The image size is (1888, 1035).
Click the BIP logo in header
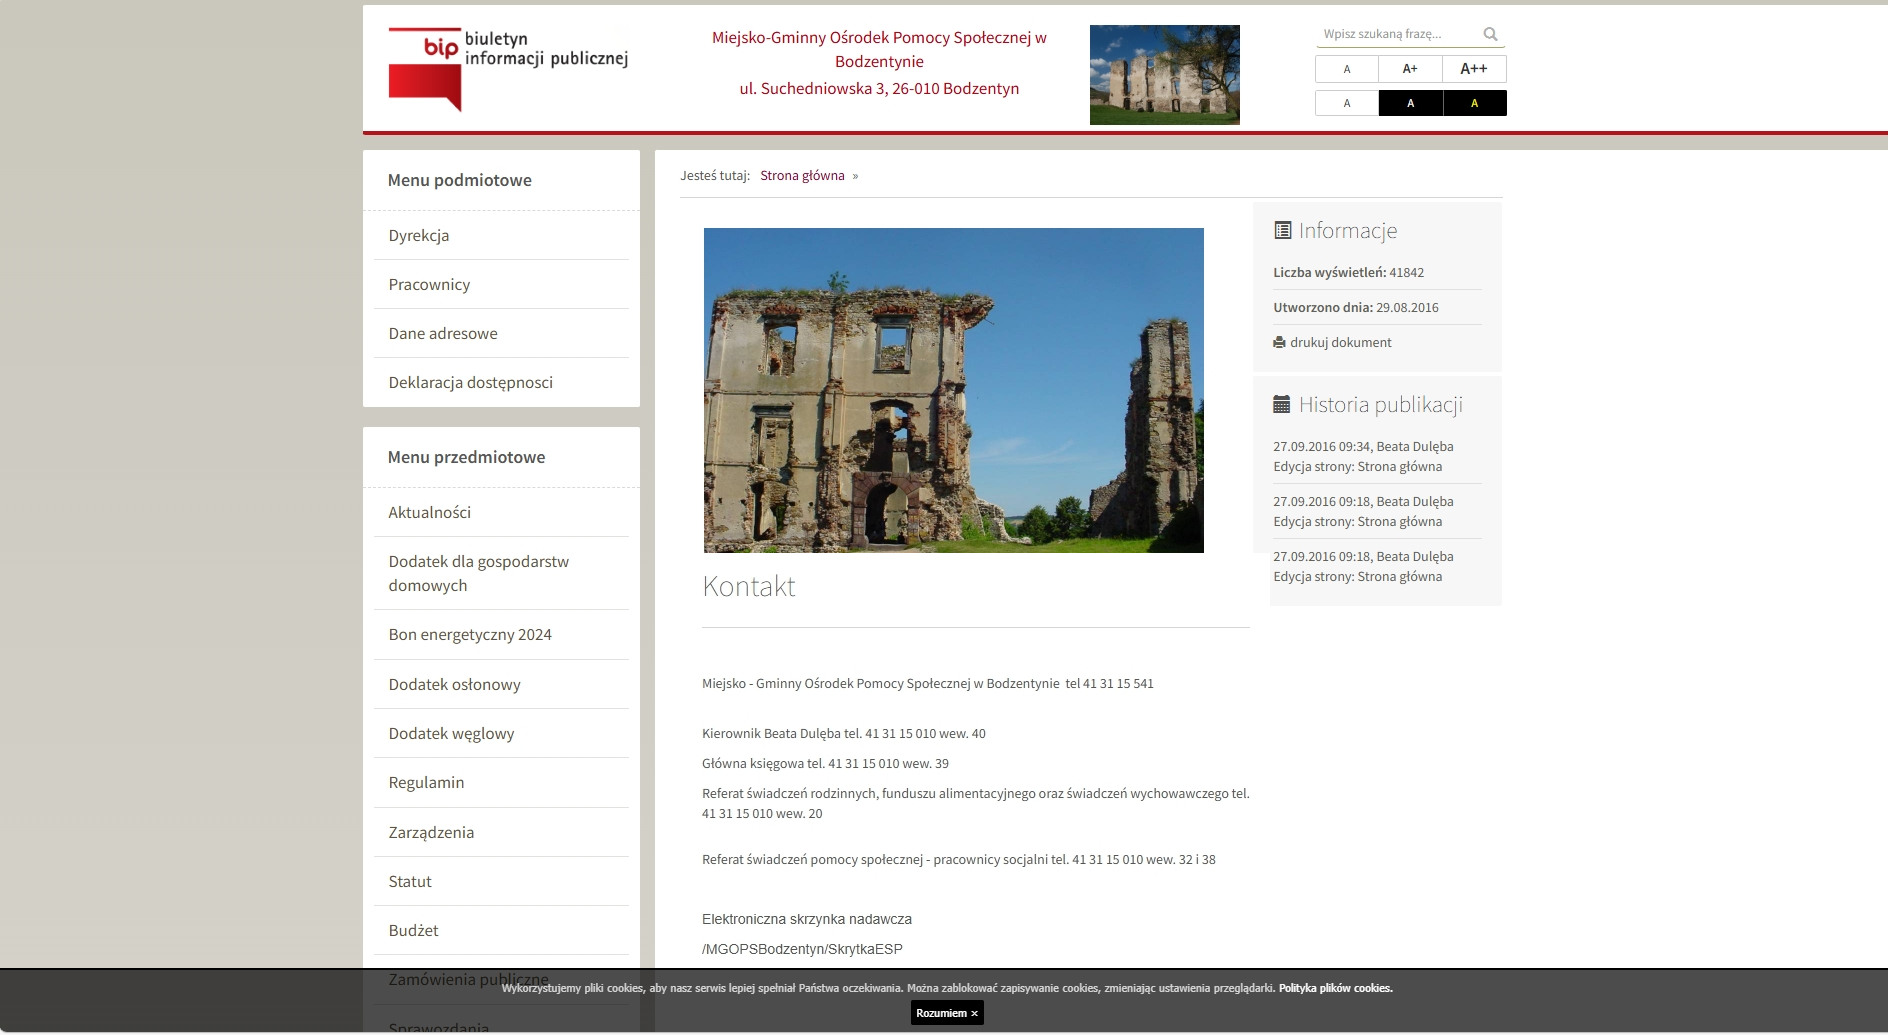click(x=507, y=69)
